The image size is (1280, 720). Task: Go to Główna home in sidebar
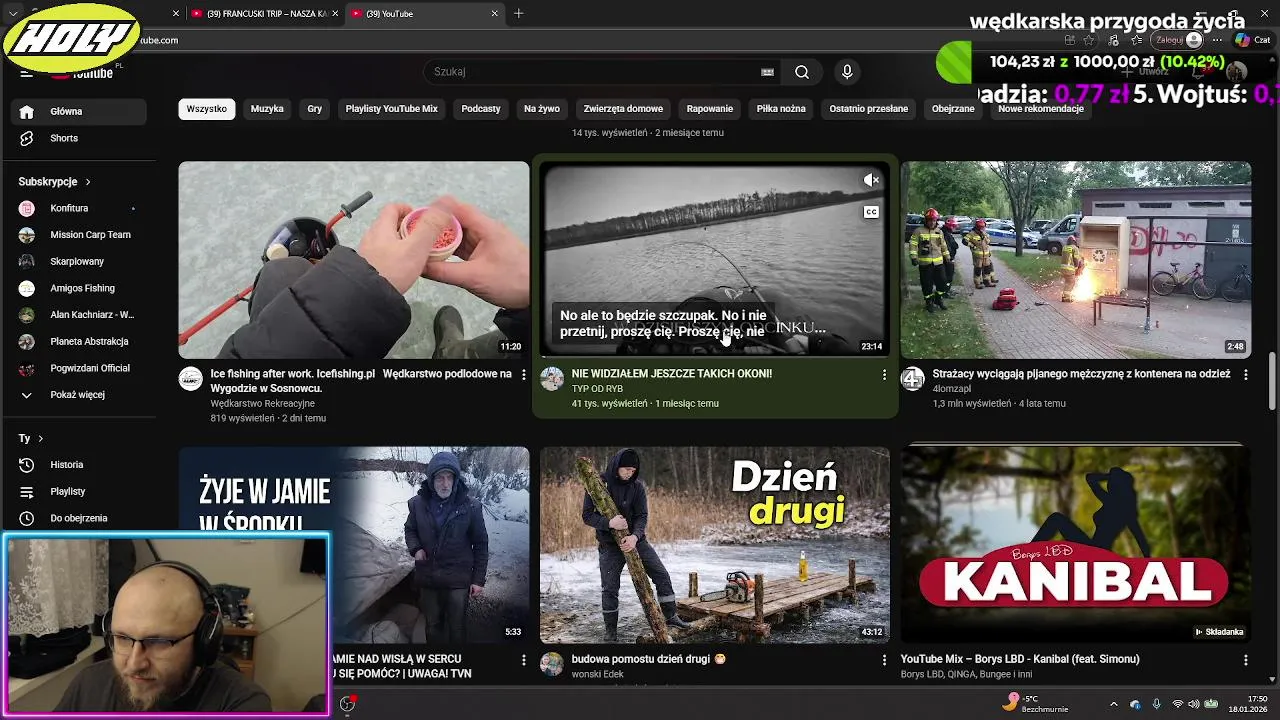pos(80,112)
